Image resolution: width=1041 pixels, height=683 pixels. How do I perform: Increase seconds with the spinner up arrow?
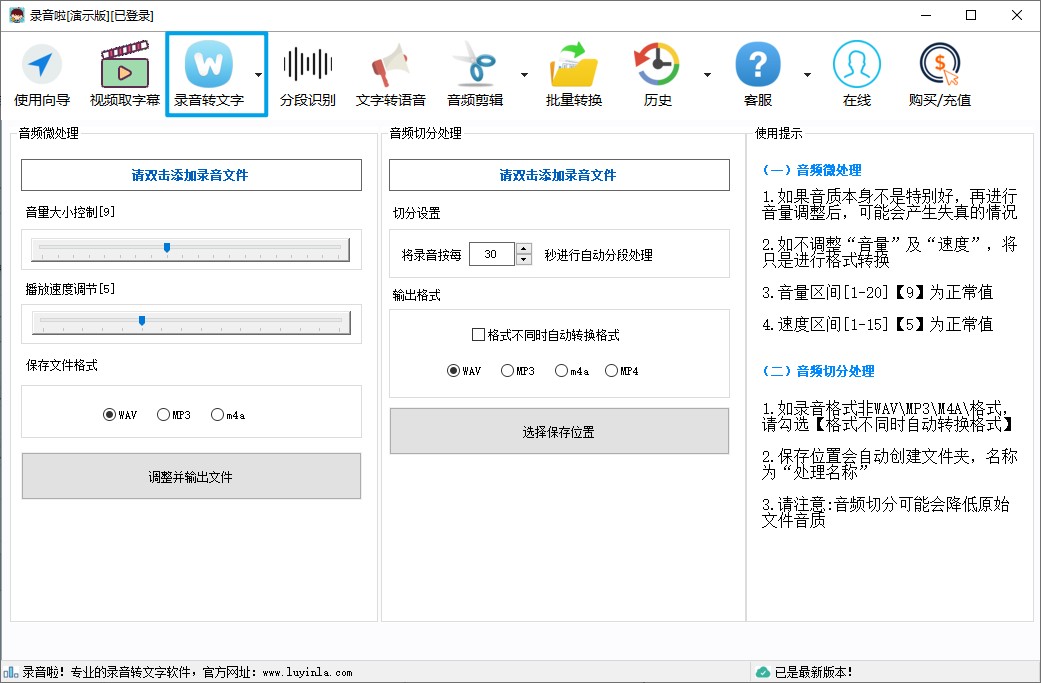[x=524, y=248]
